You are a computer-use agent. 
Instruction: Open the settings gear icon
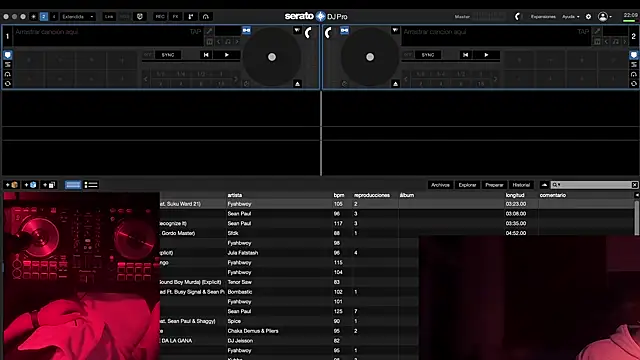(588, 17)
